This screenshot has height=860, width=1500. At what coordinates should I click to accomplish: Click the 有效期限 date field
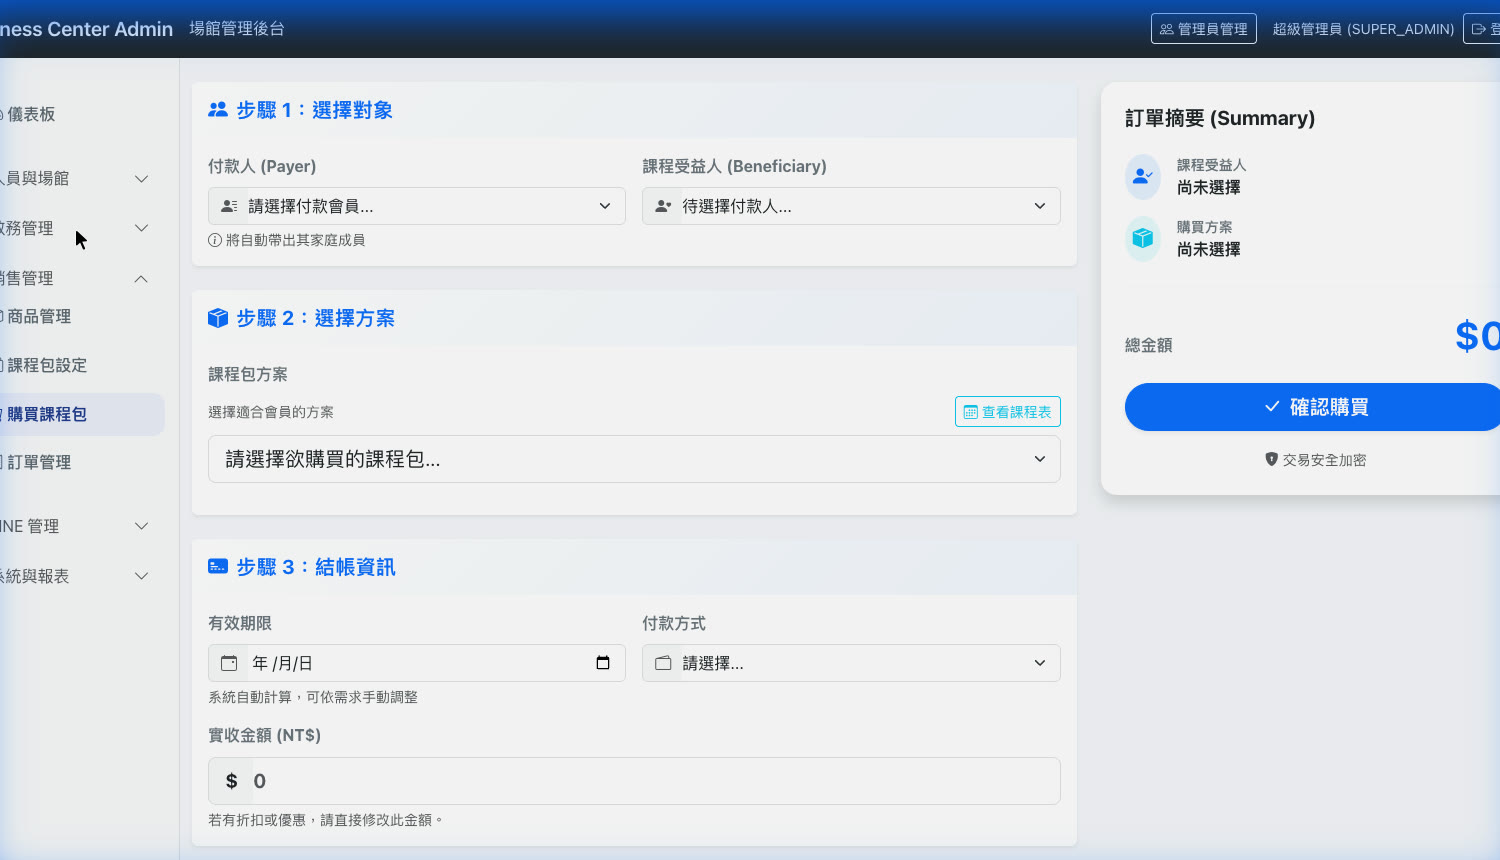click(x=417, y=663)
